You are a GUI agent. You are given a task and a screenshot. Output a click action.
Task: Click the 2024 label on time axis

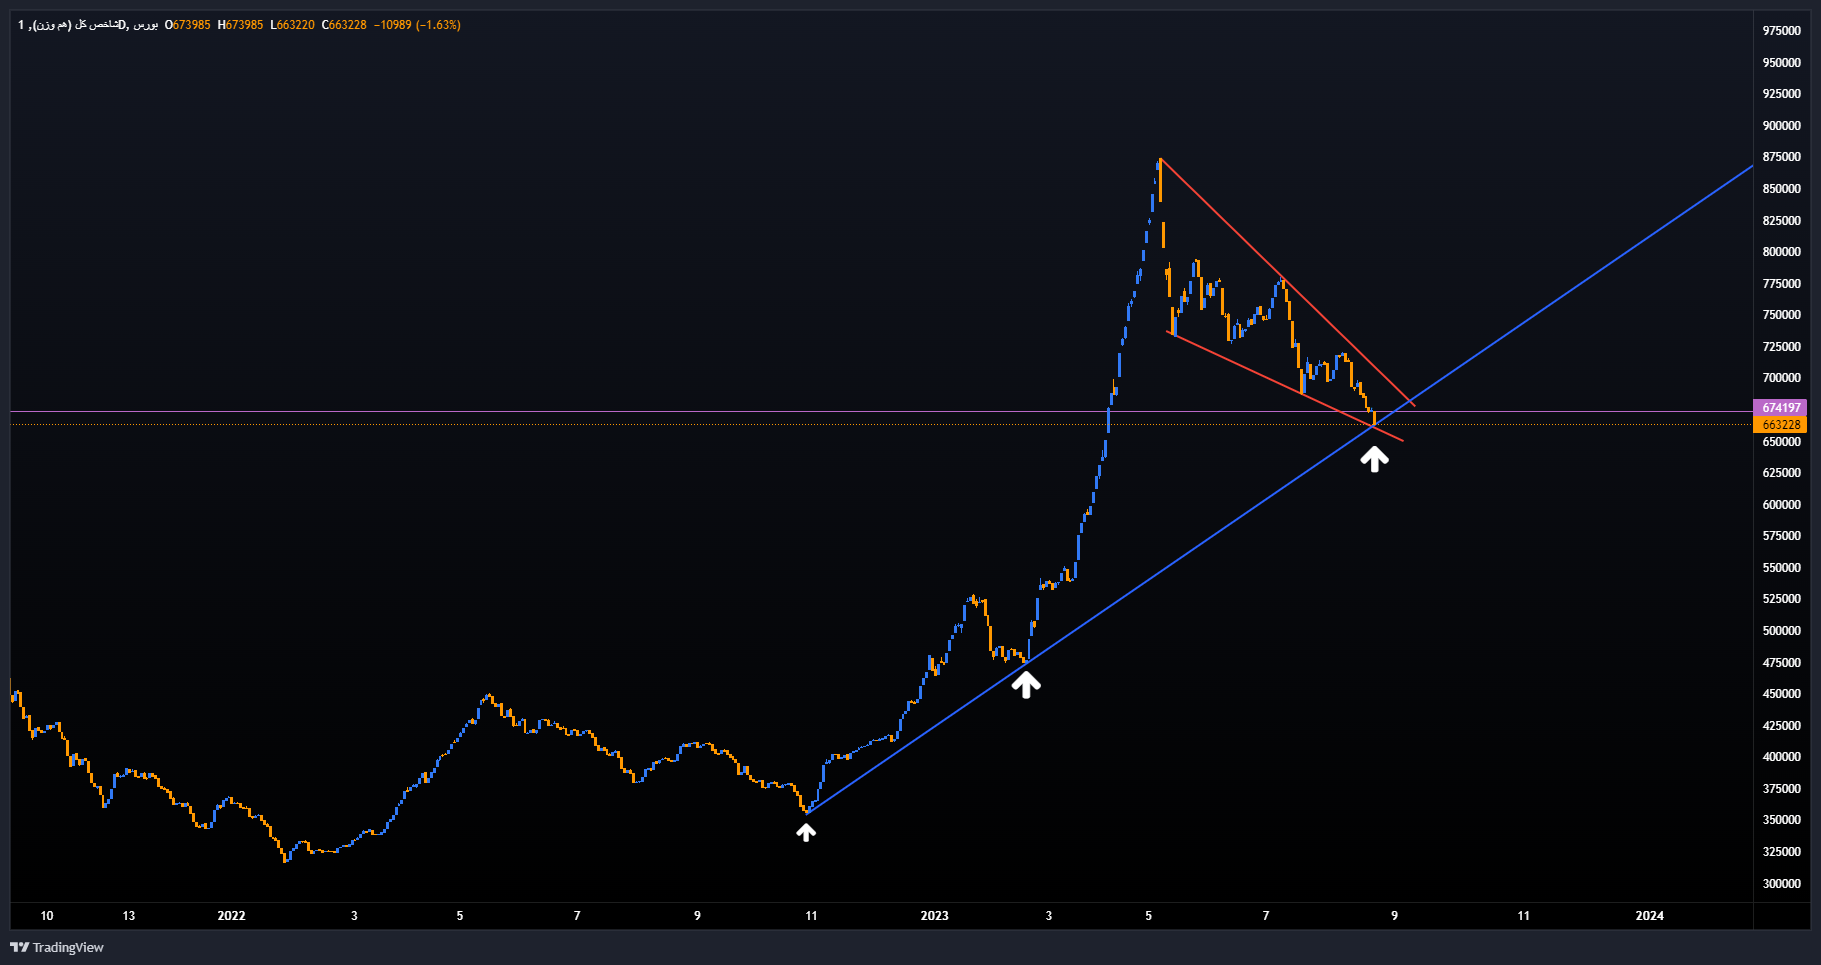(x=1649, y=916)
